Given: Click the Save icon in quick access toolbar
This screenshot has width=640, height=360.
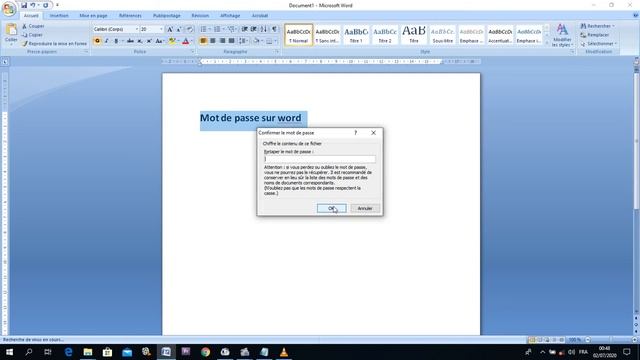Looking at the screenshot, I should click(x=24, y=5).
